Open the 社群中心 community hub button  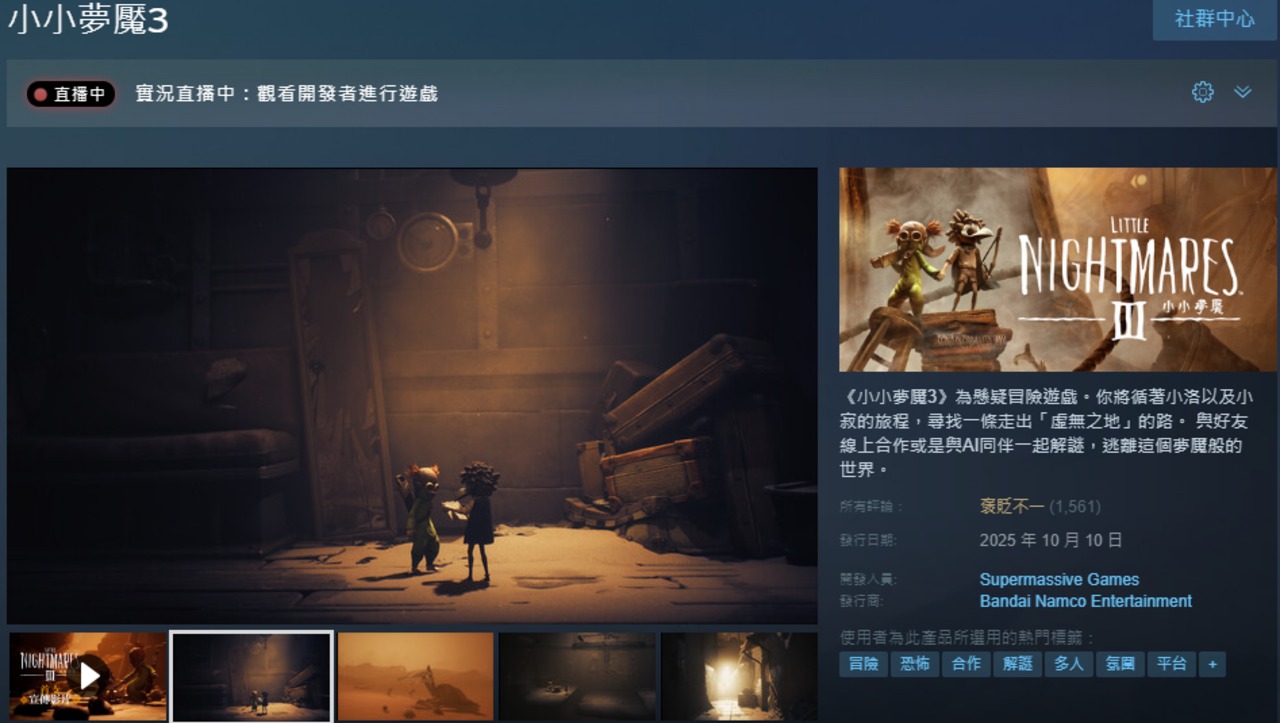1214,20
